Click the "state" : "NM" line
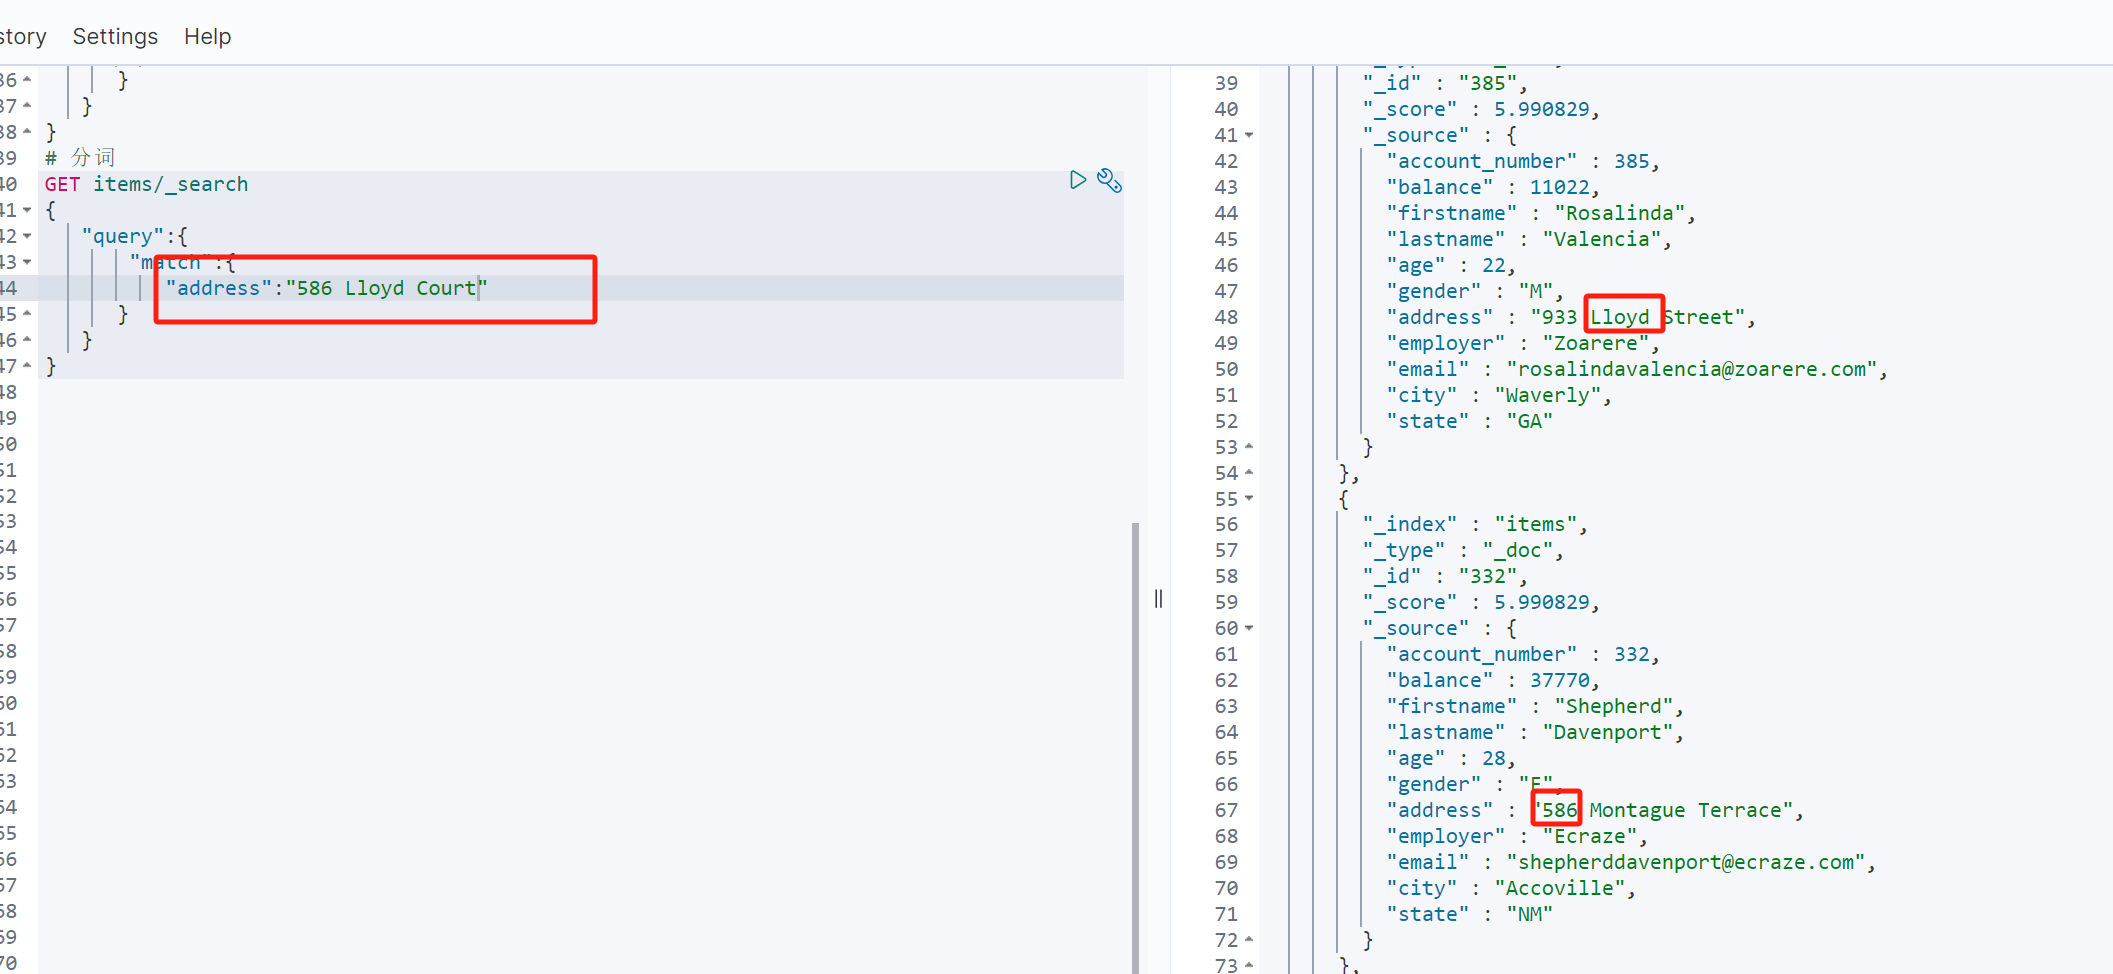2113x974 pixels. point(1470,914)
